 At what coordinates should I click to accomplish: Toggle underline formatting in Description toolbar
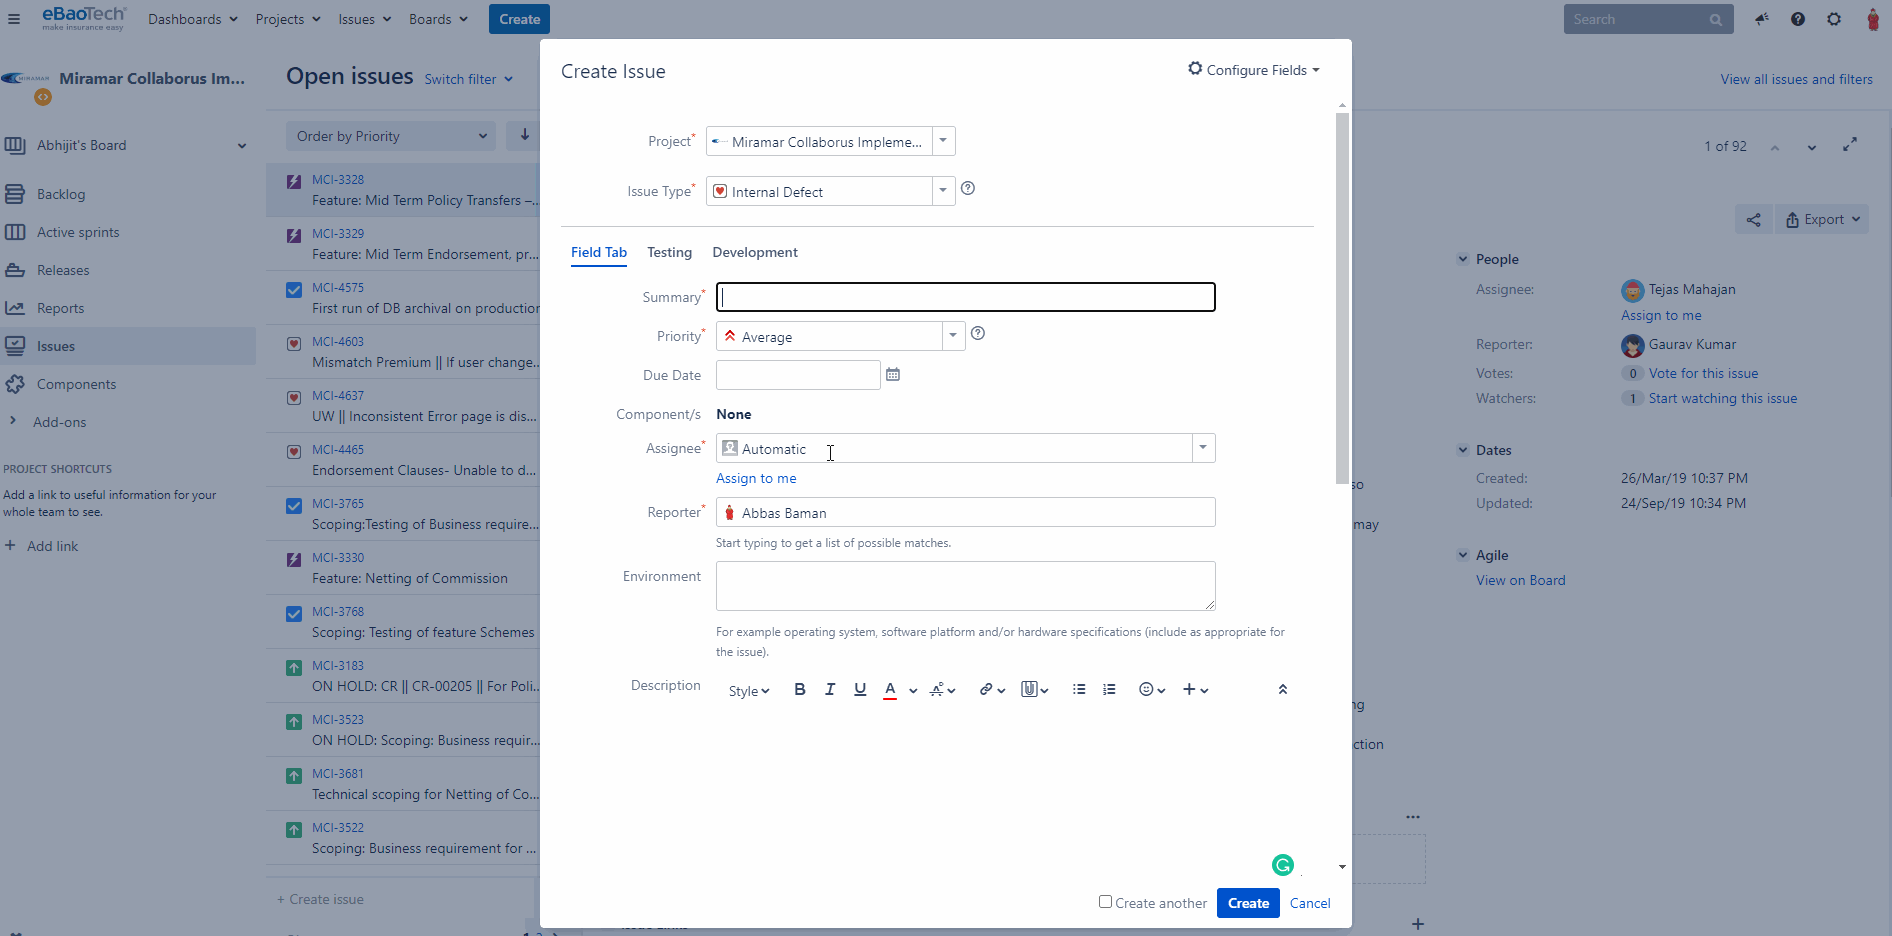[860, 689]
